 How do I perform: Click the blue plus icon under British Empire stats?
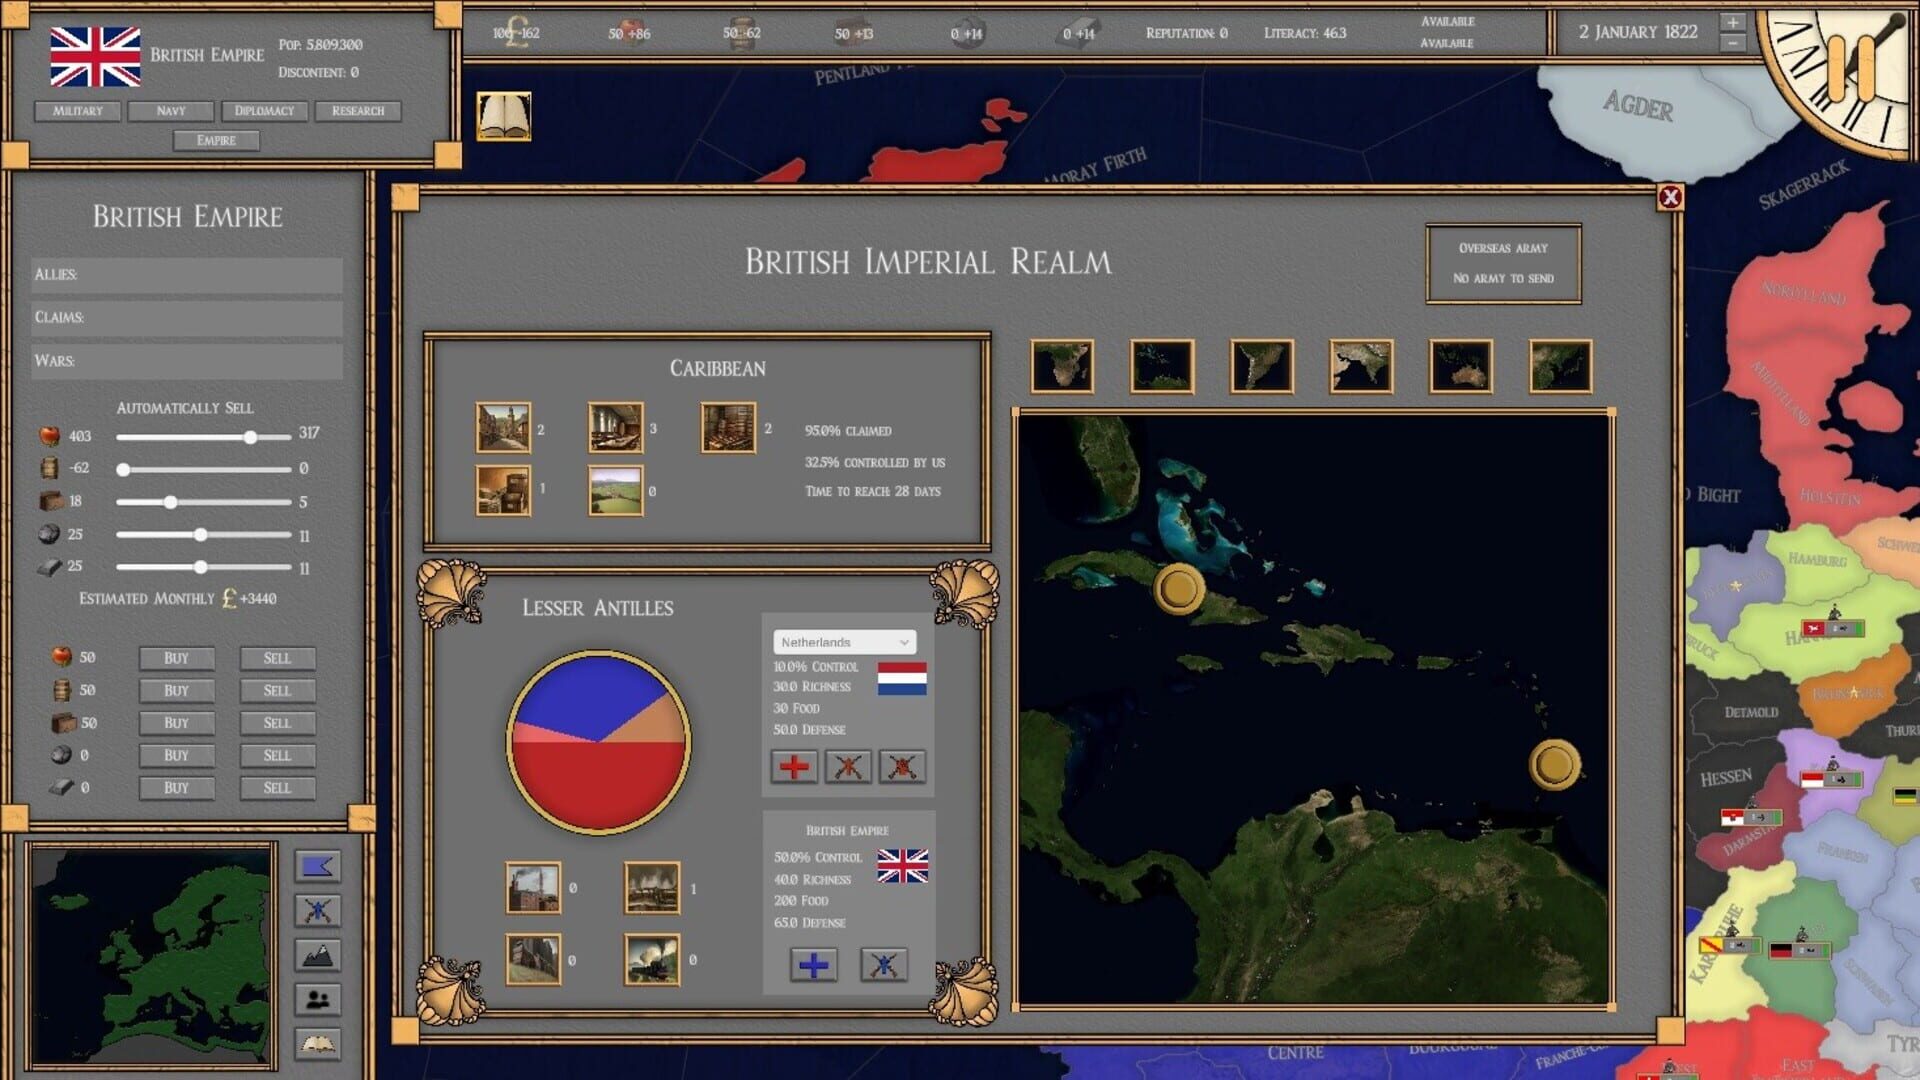click(x=813, y=964)
